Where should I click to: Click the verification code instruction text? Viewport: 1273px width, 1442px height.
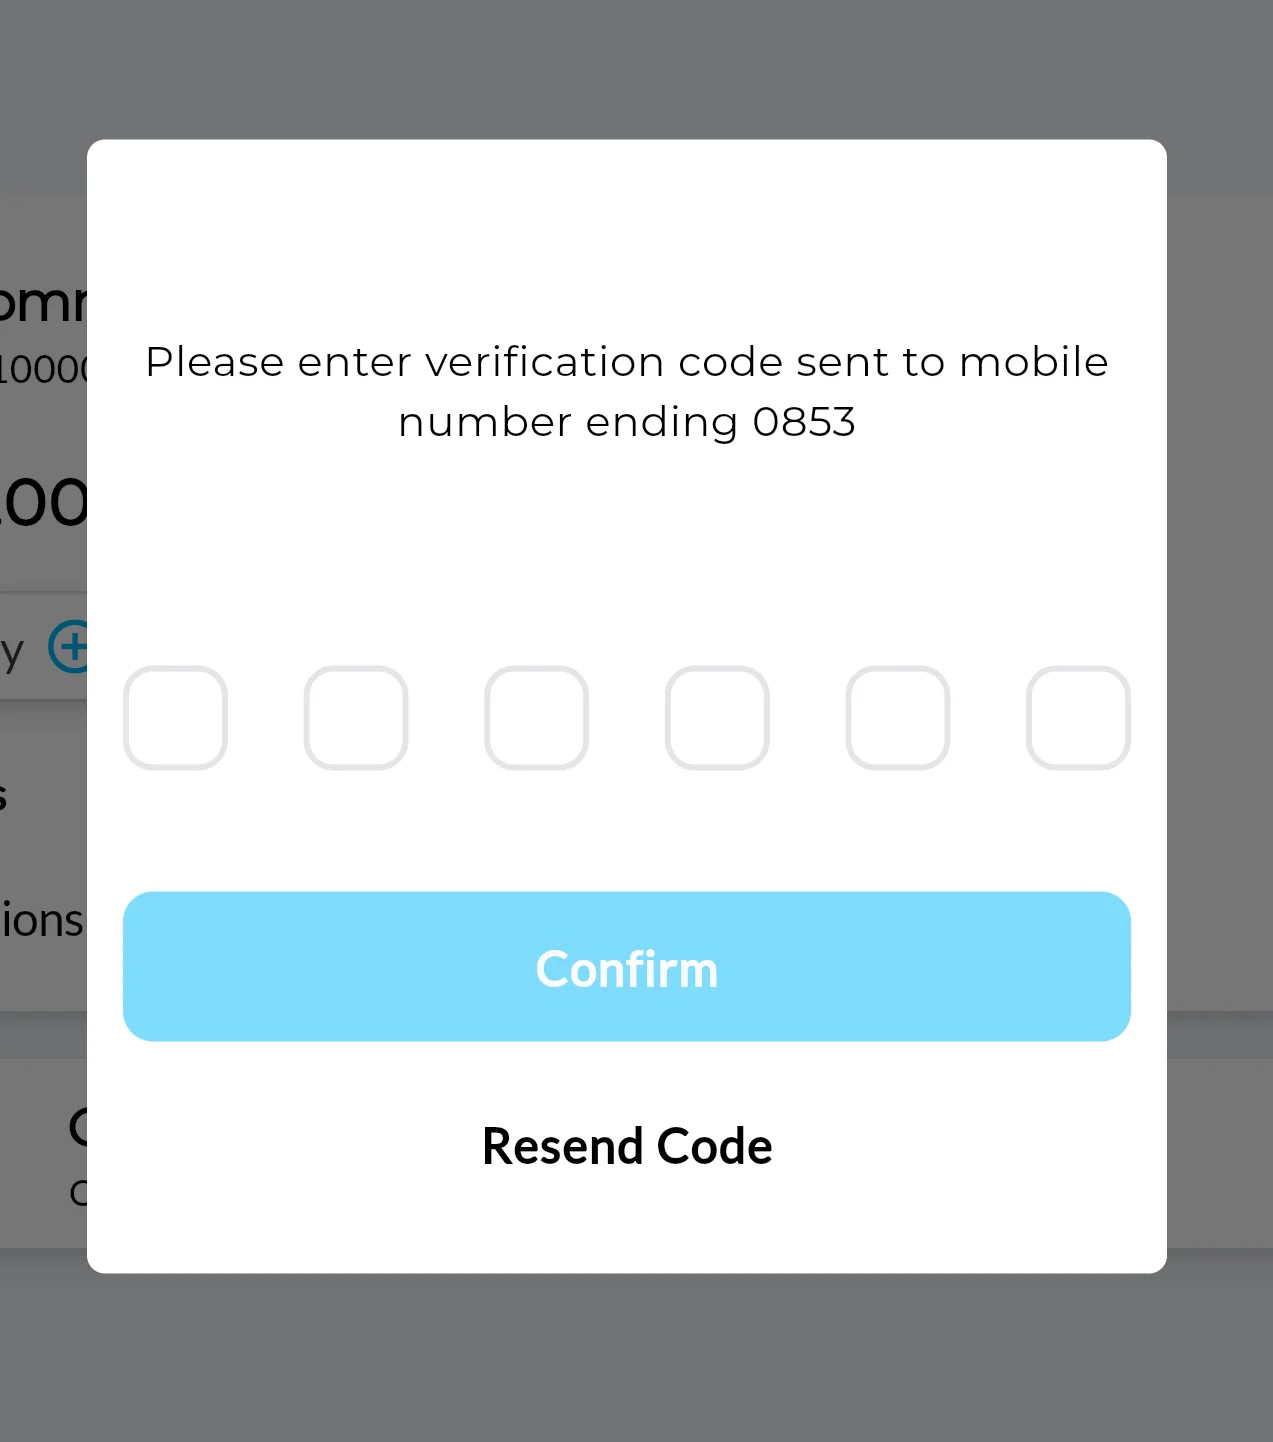[627, 362]
